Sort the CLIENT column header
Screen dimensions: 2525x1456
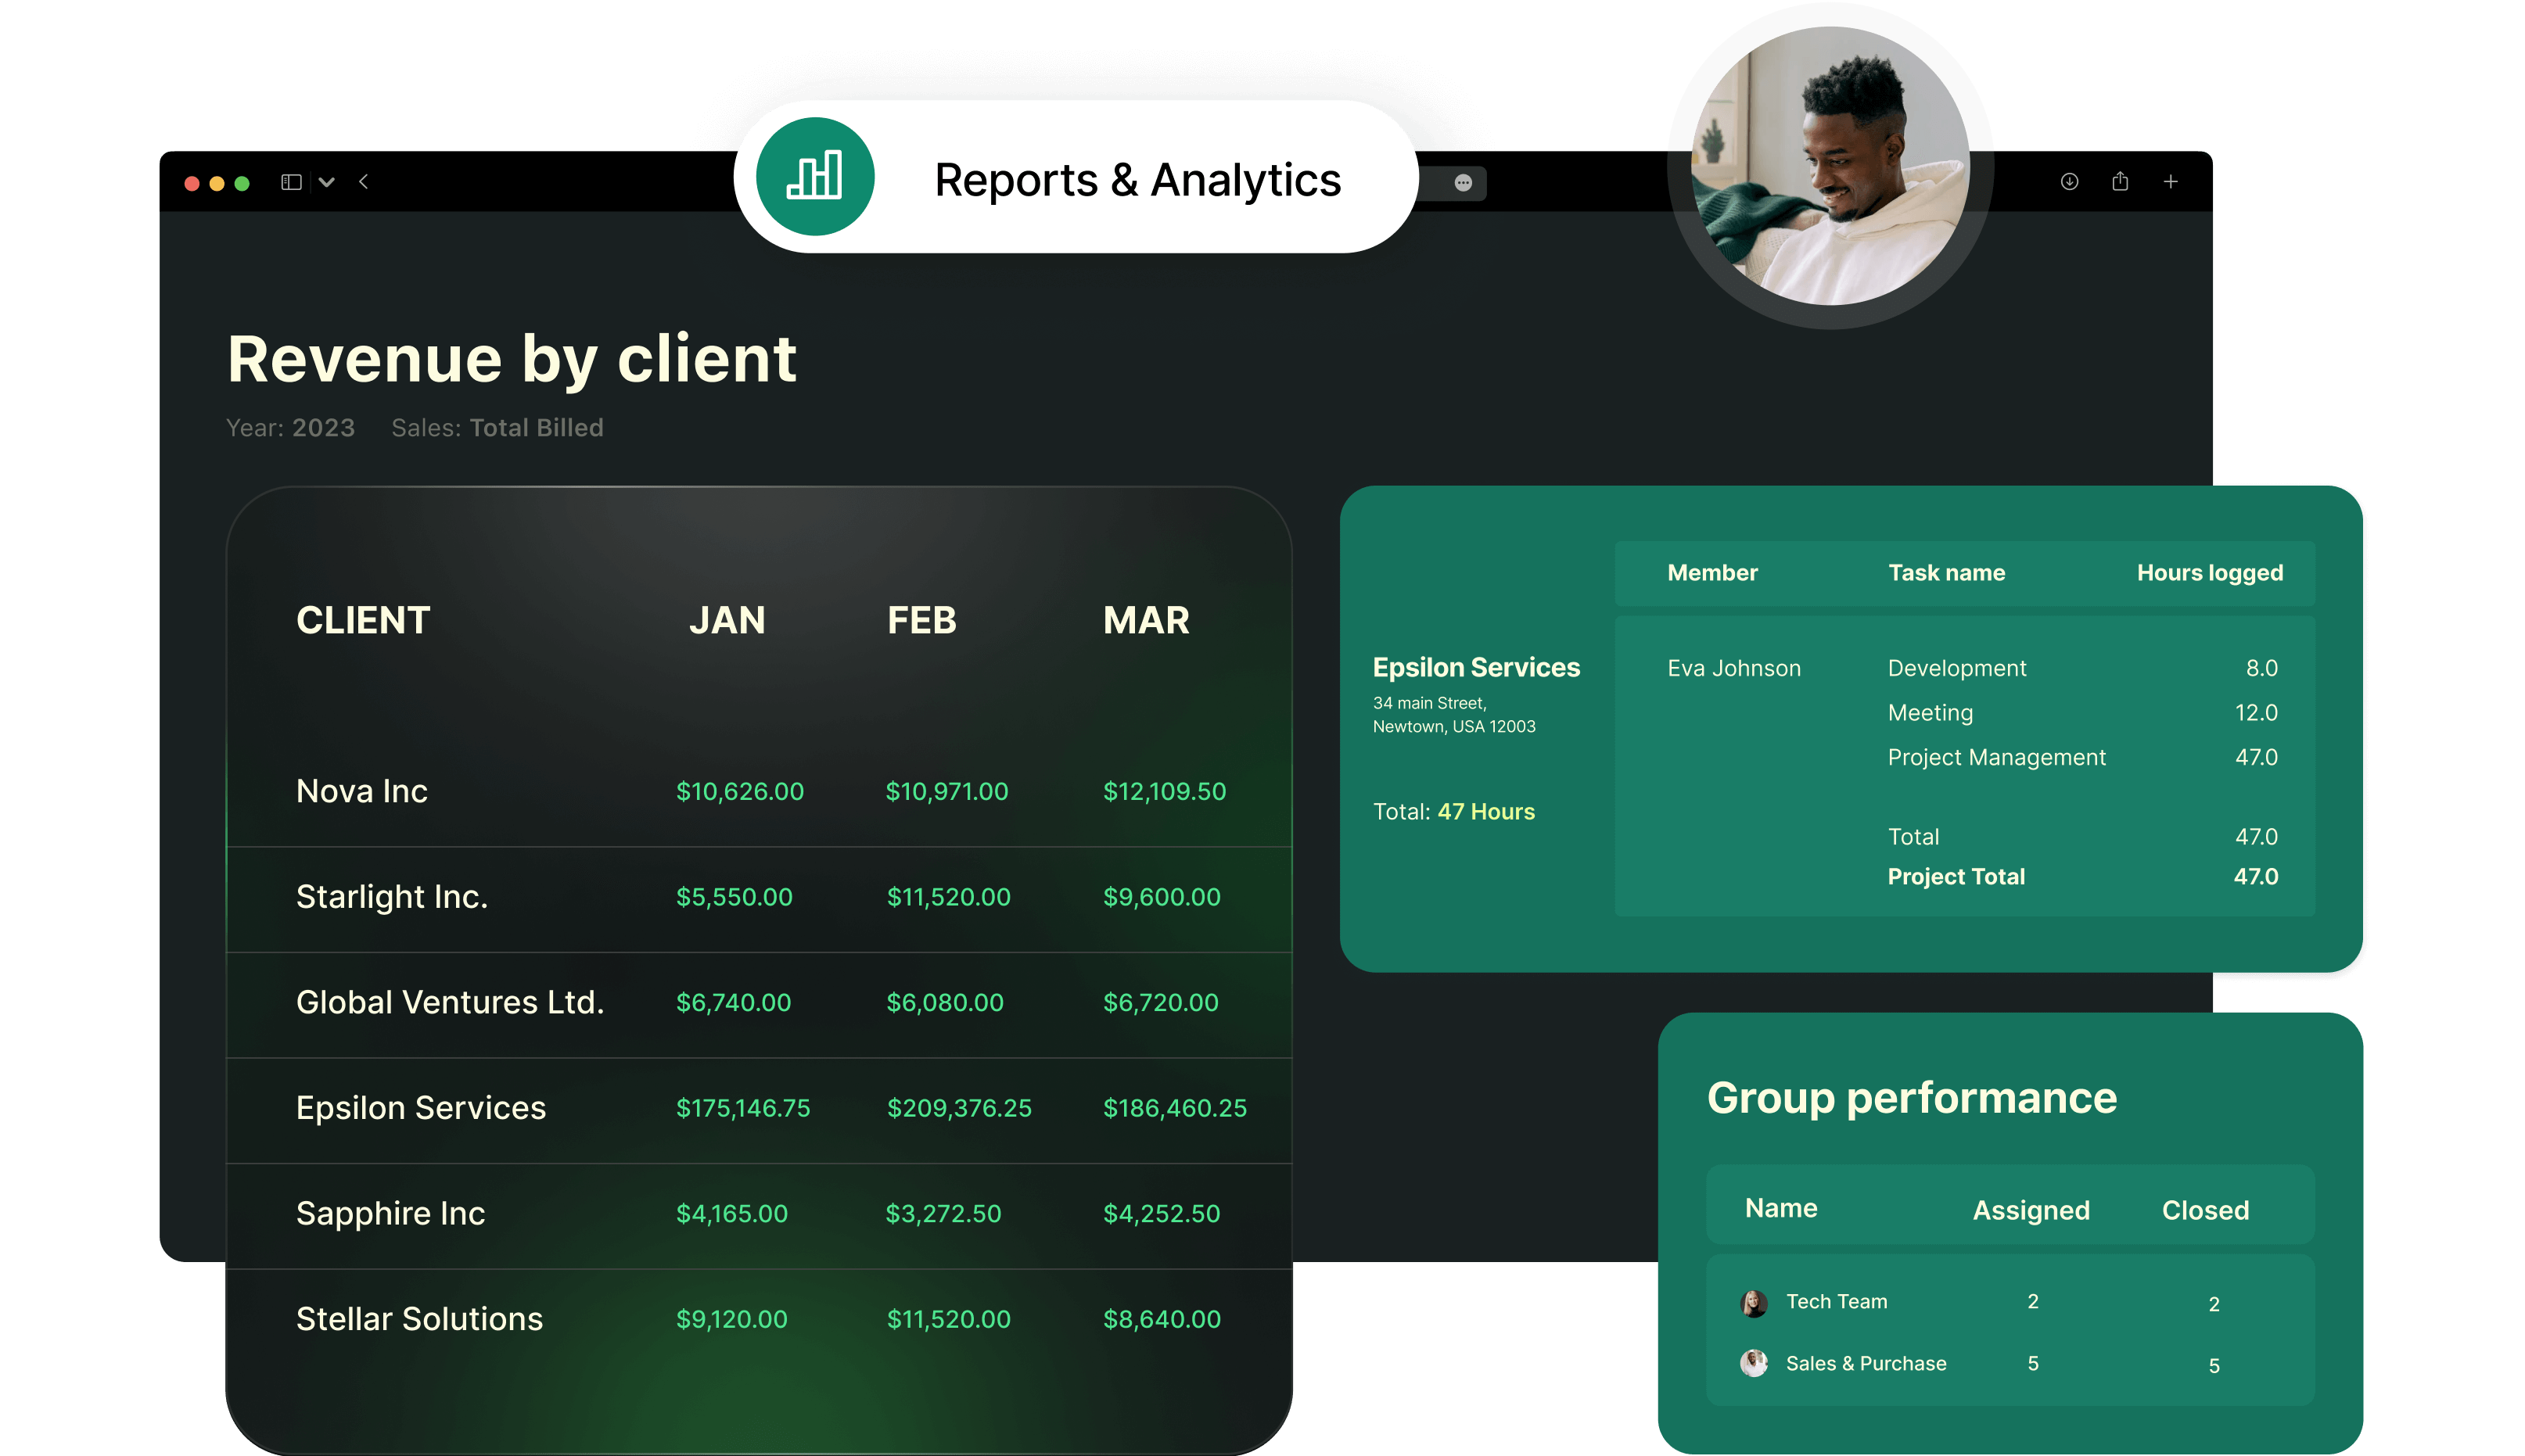coord(362,619)
